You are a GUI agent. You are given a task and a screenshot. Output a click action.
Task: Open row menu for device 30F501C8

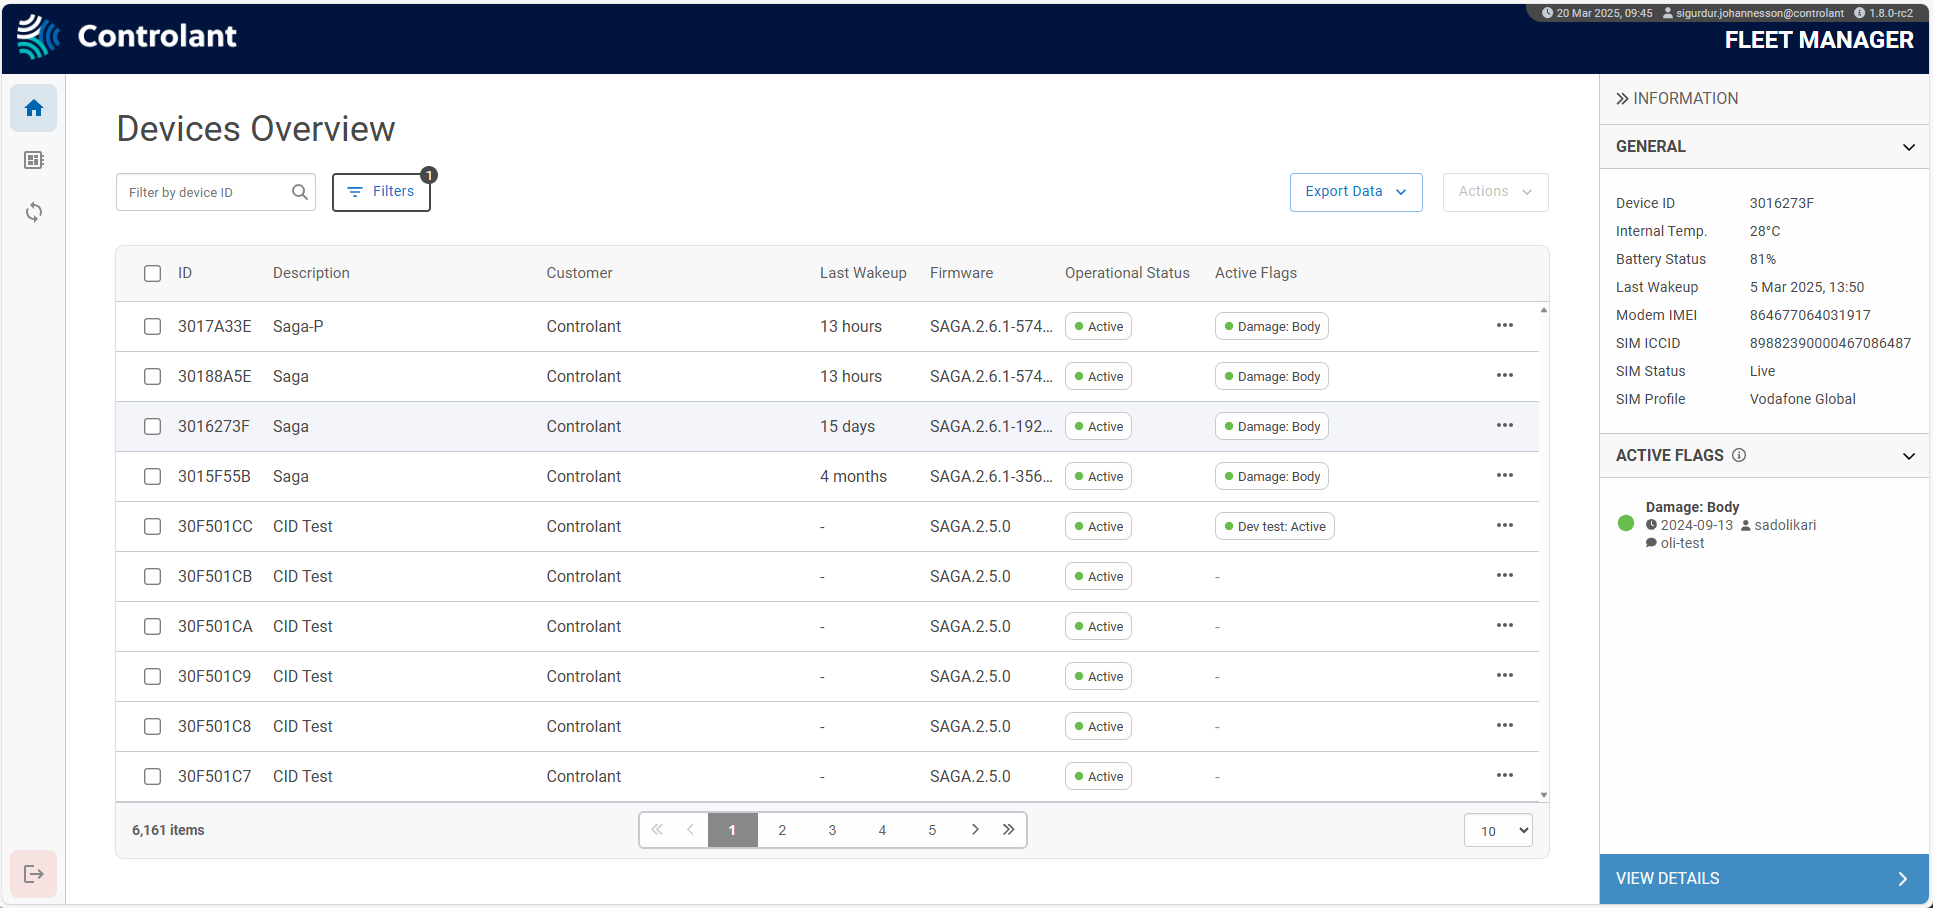1505,726
